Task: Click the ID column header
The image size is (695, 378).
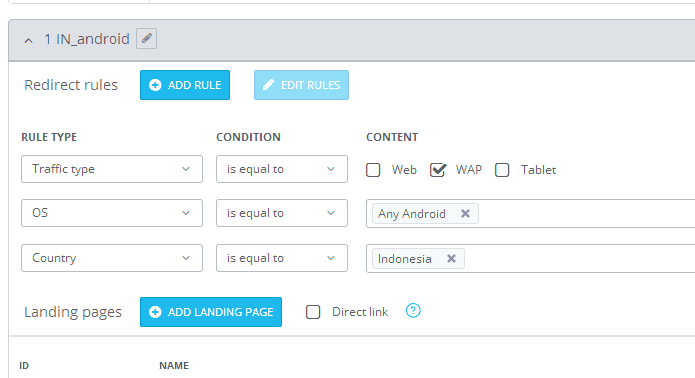Action: pyautogui.click(x=24, y=366)
